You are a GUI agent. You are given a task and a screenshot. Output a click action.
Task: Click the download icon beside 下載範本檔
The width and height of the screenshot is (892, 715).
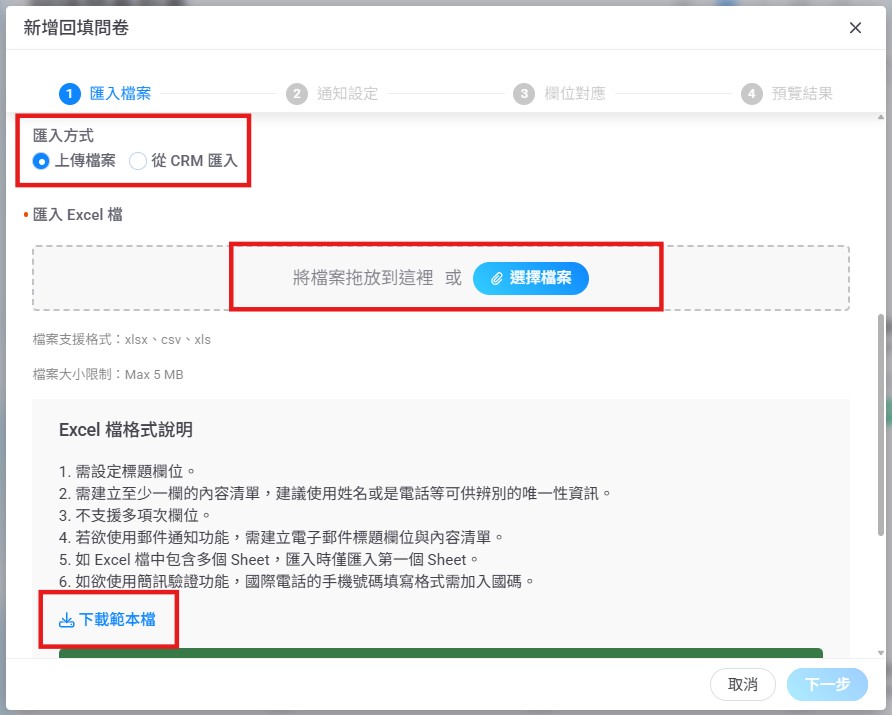(67, 620)
